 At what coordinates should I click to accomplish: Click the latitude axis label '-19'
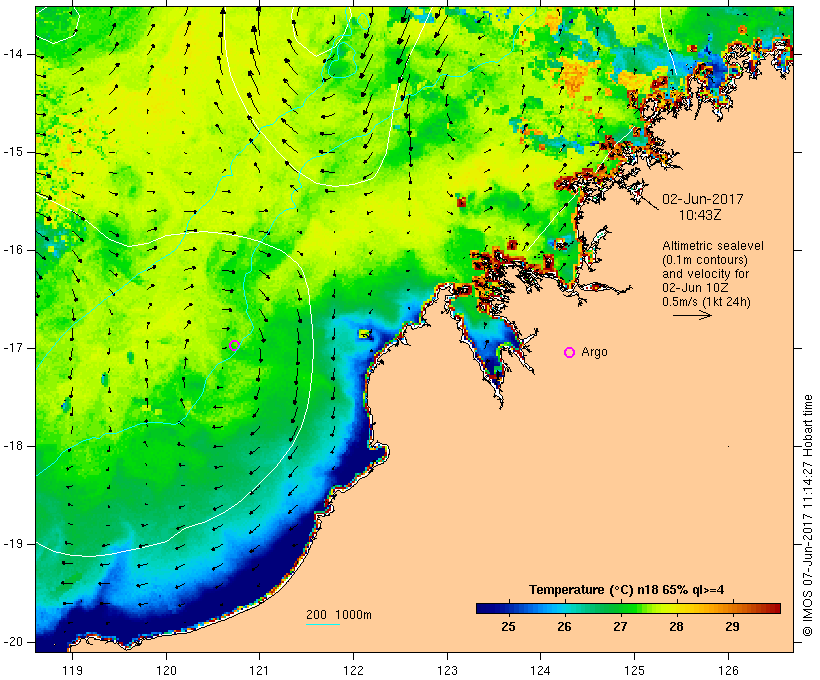tap(13, 544)
